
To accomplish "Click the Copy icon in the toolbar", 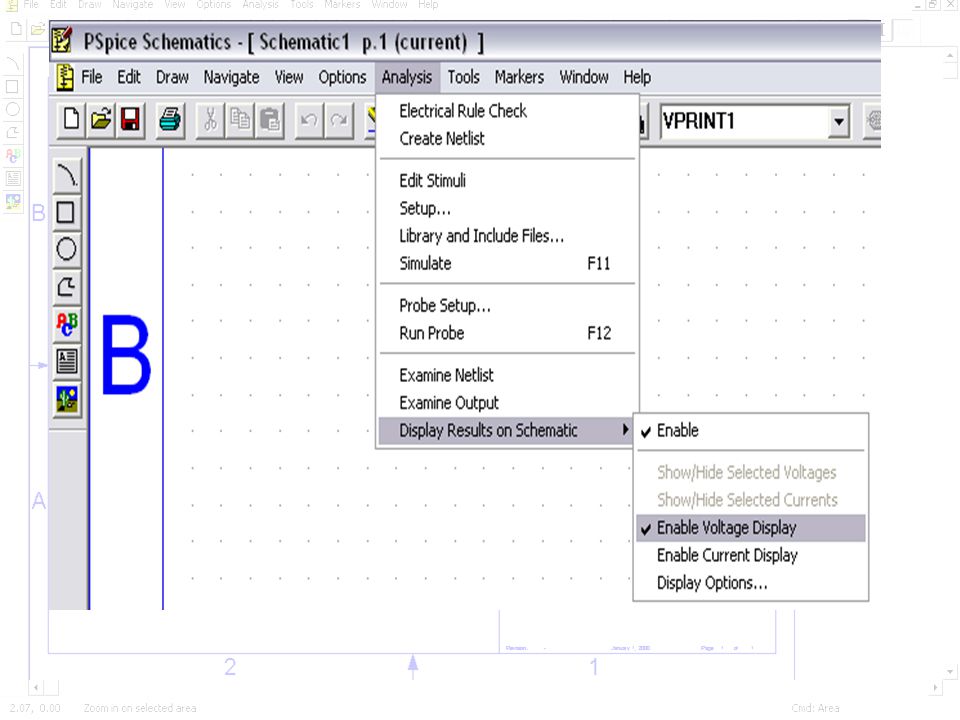I will click(240, 120).
